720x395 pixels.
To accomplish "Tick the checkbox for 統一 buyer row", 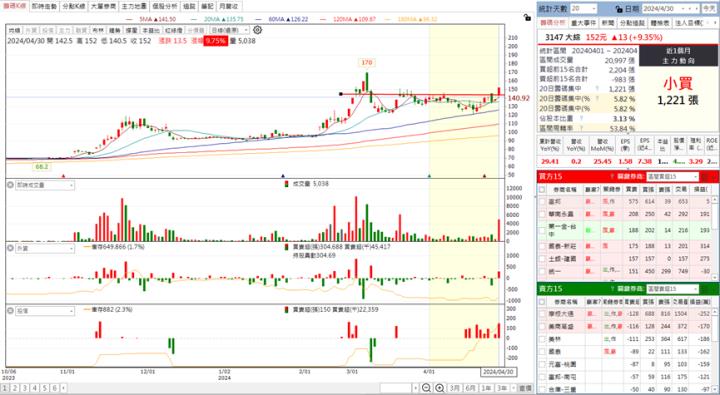I will pyautogui.click(x=542, y=271).
